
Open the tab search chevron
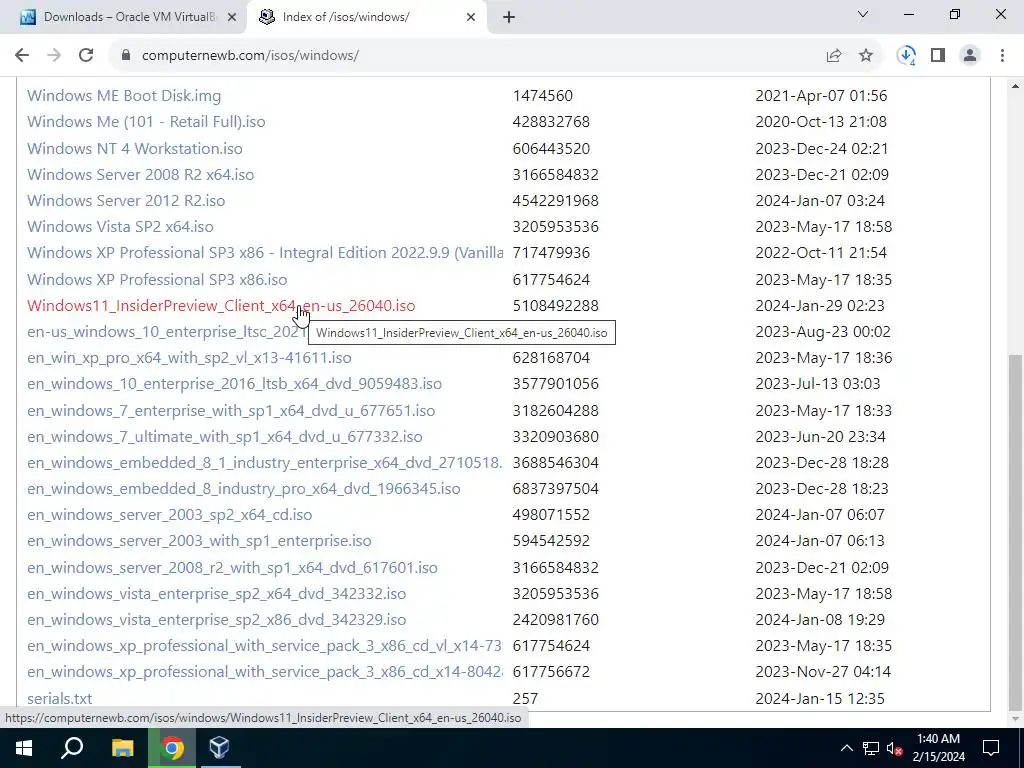tap(863, 14)
